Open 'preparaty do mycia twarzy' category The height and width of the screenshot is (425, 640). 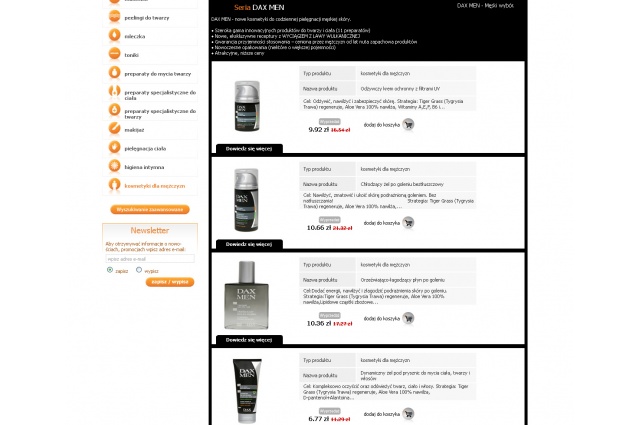click(x=158, y=74)
